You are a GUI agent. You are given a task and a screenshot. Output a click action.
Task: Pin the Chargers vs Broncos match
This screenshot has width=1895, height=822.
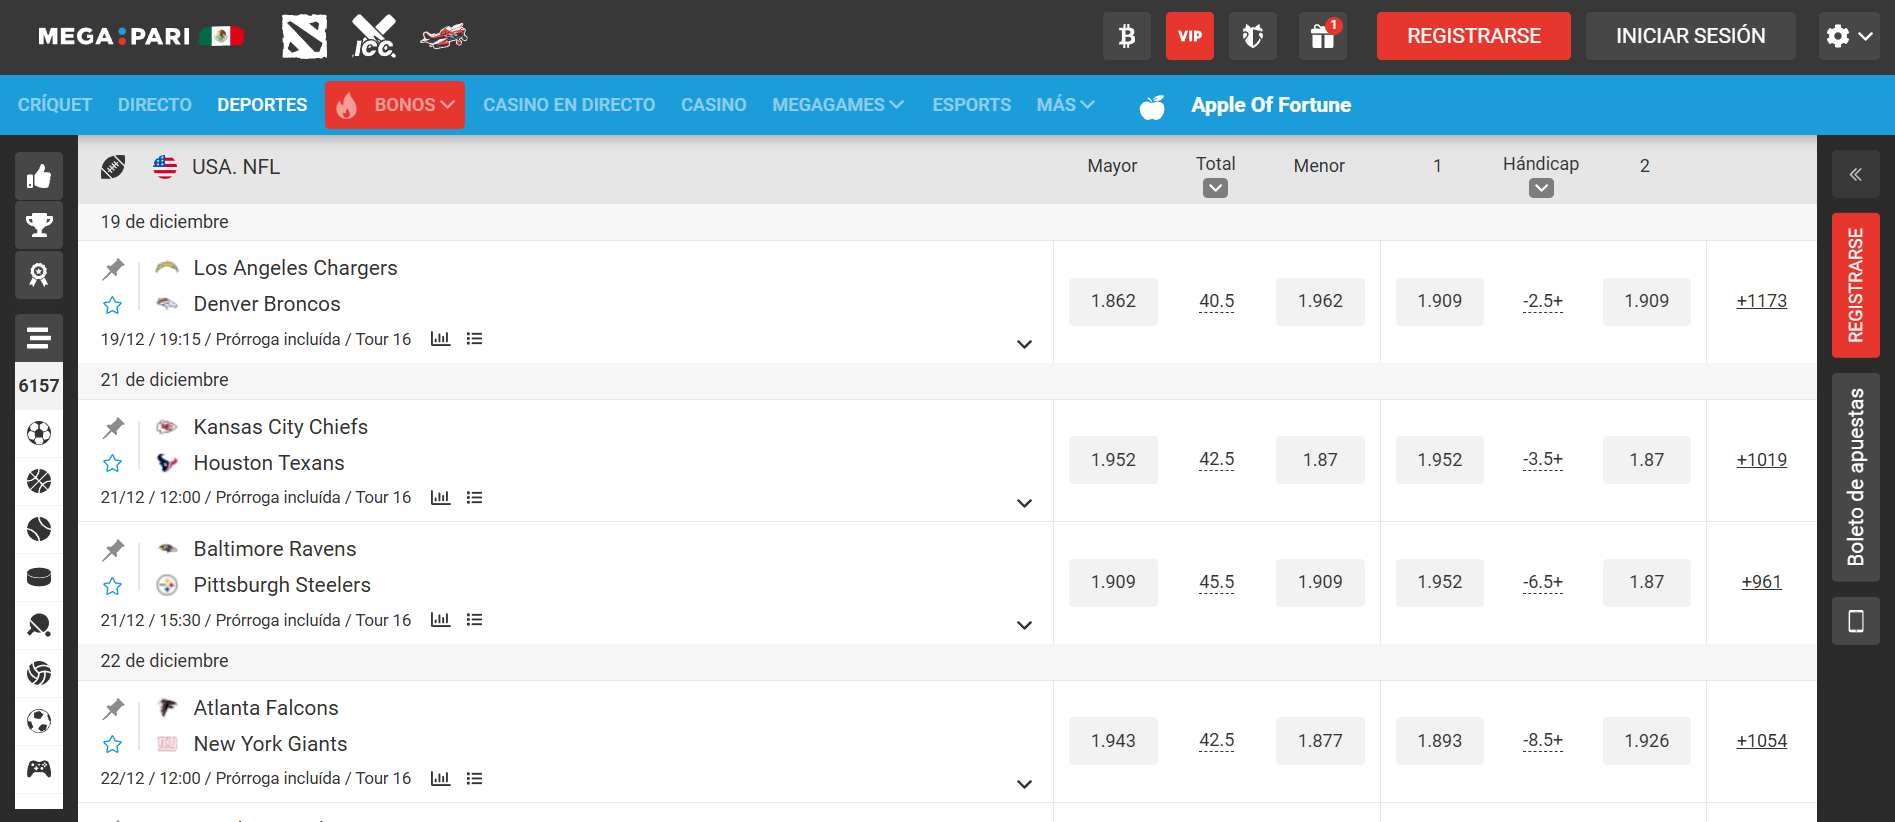point(113,268)
